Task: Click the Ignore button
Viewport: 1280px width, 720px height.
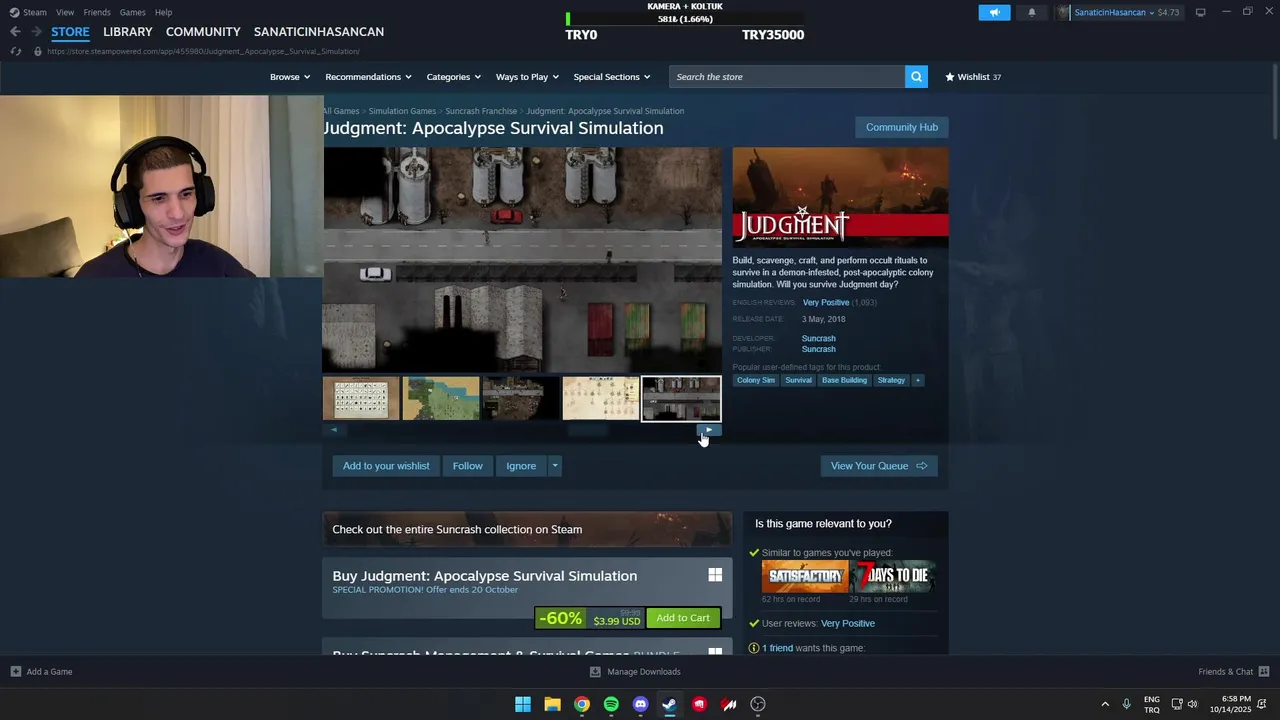Action: (x=521, y=466)
